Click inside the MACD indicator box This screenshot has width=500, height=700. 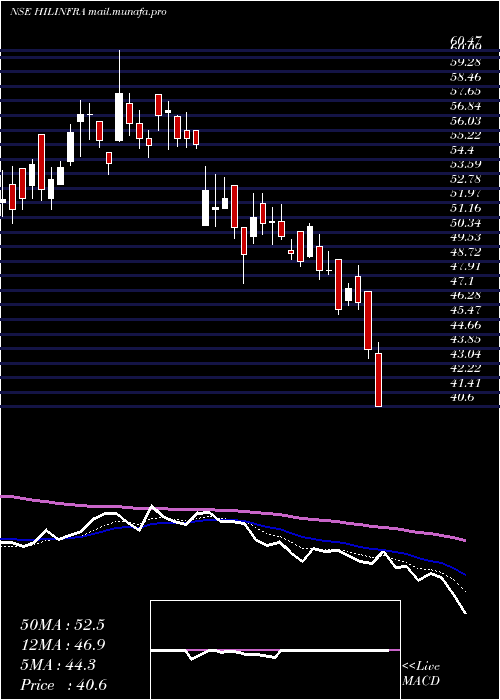(x=275, y=650)
